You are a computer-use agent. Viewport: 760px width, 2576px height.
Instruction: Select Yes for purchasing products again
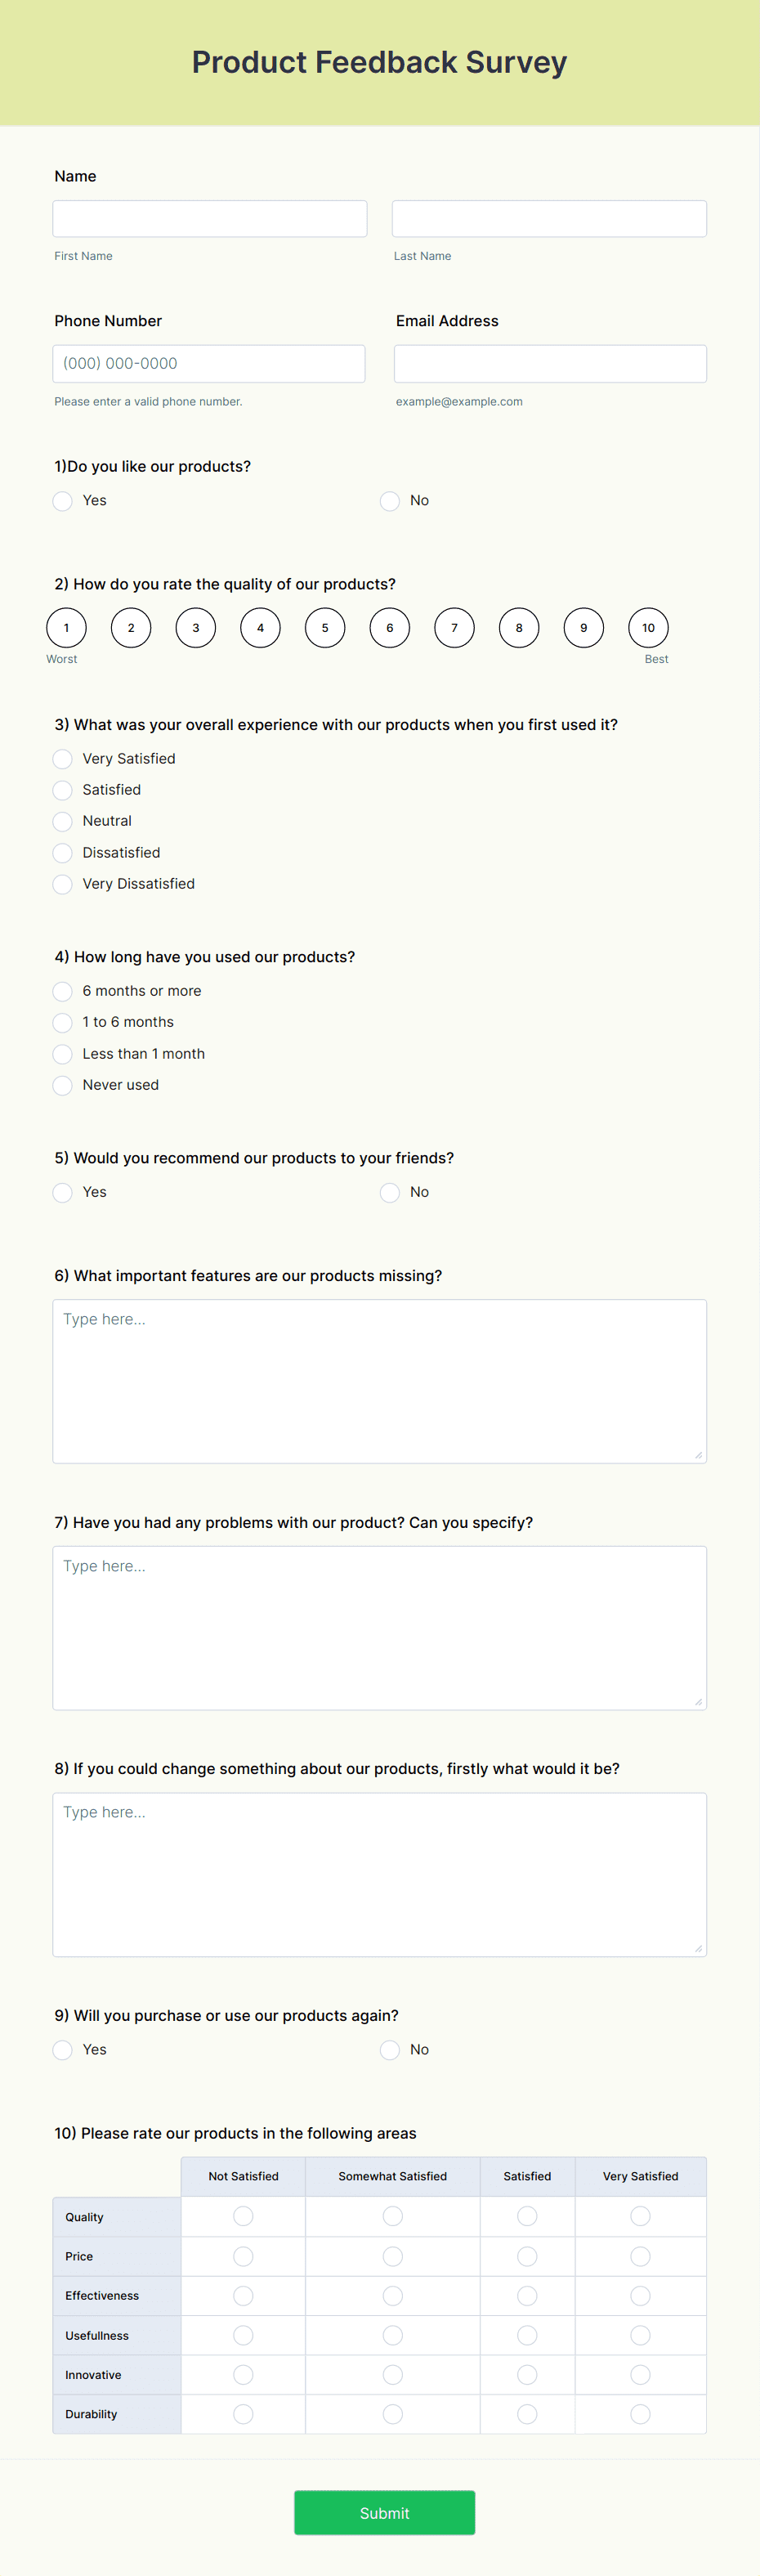click(x=62, y=2049)
